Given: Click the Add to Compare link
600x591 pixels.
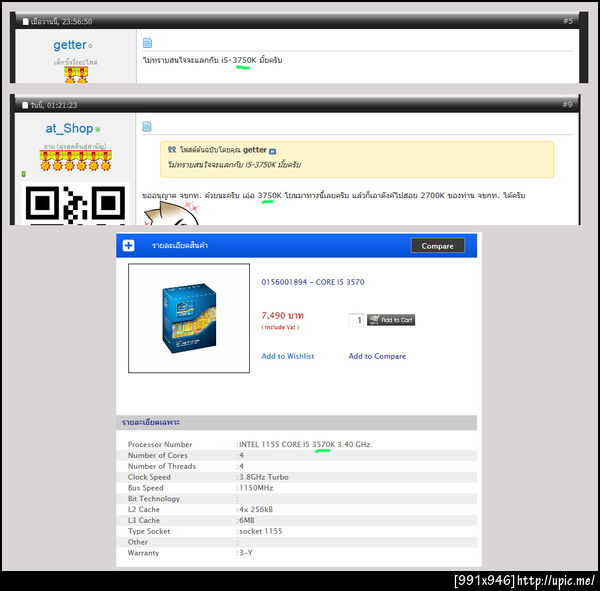Looking at the screenshot, I should click(x=377, y=356).
